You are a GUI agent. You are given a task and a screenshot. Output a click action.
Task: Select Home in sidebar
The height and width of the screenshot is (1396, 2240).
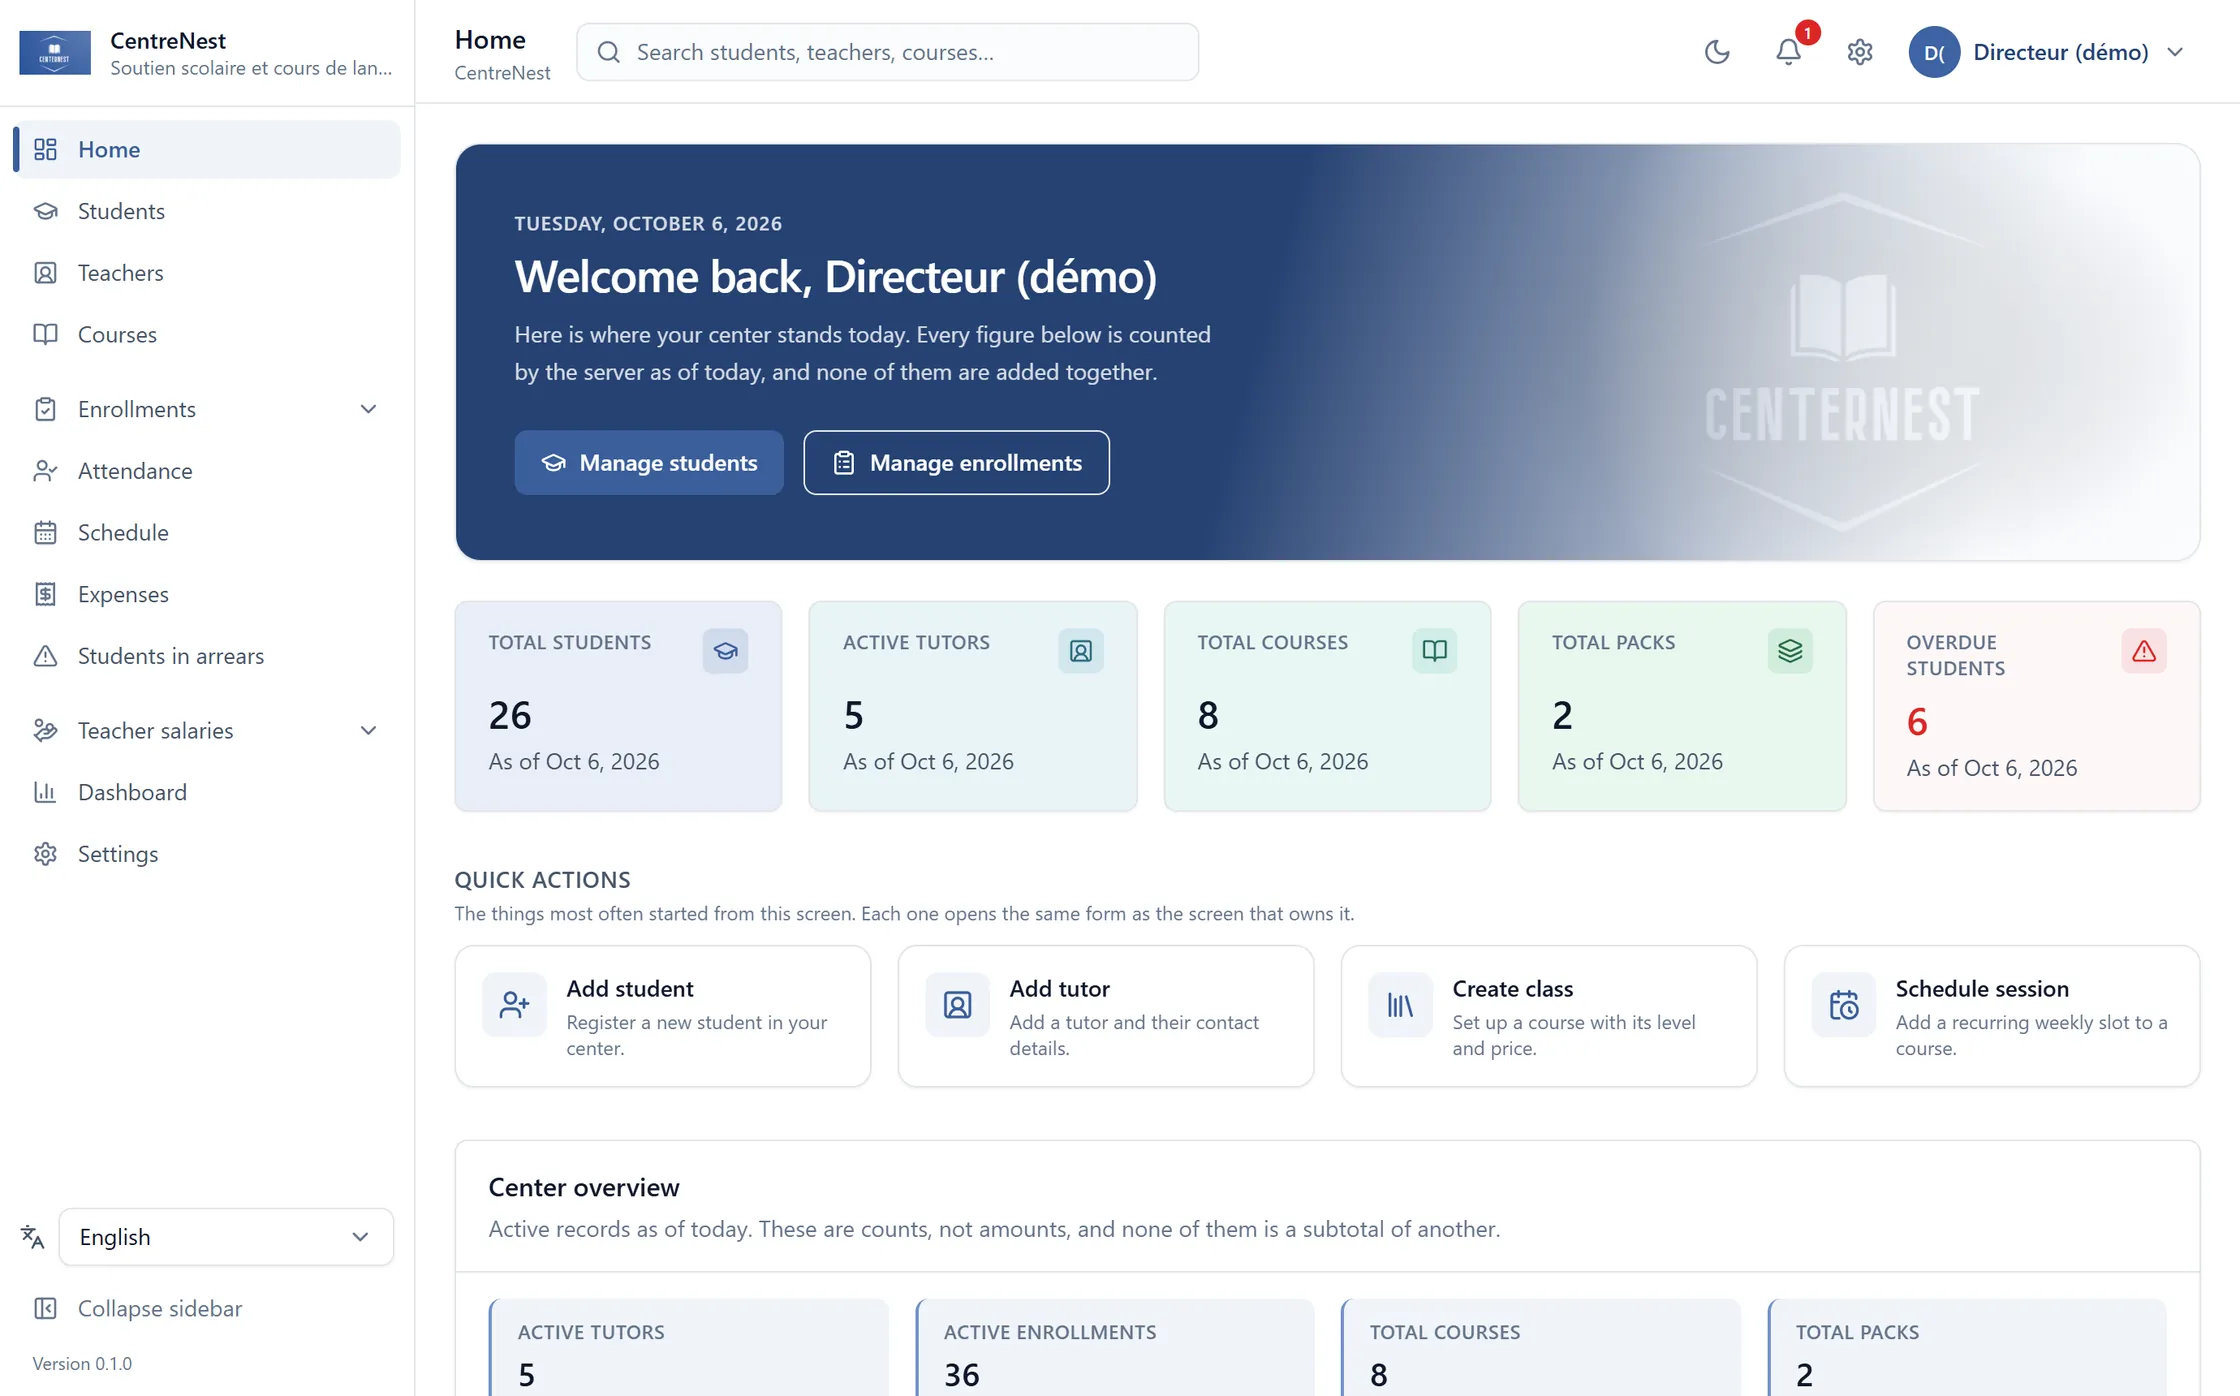pos(207,150)
